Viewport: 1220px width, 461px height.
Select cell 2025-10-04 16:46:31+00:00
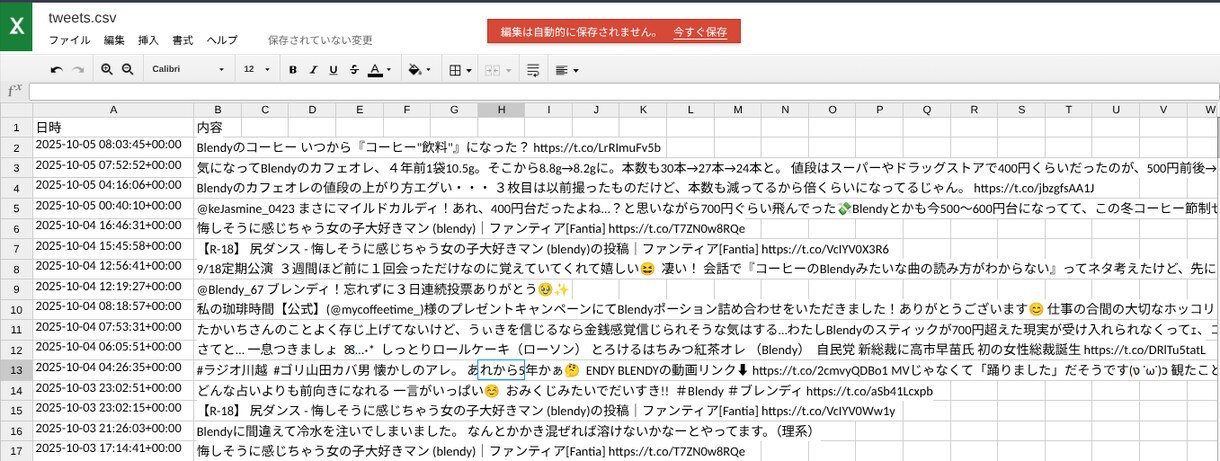click(x=113, y=227)
